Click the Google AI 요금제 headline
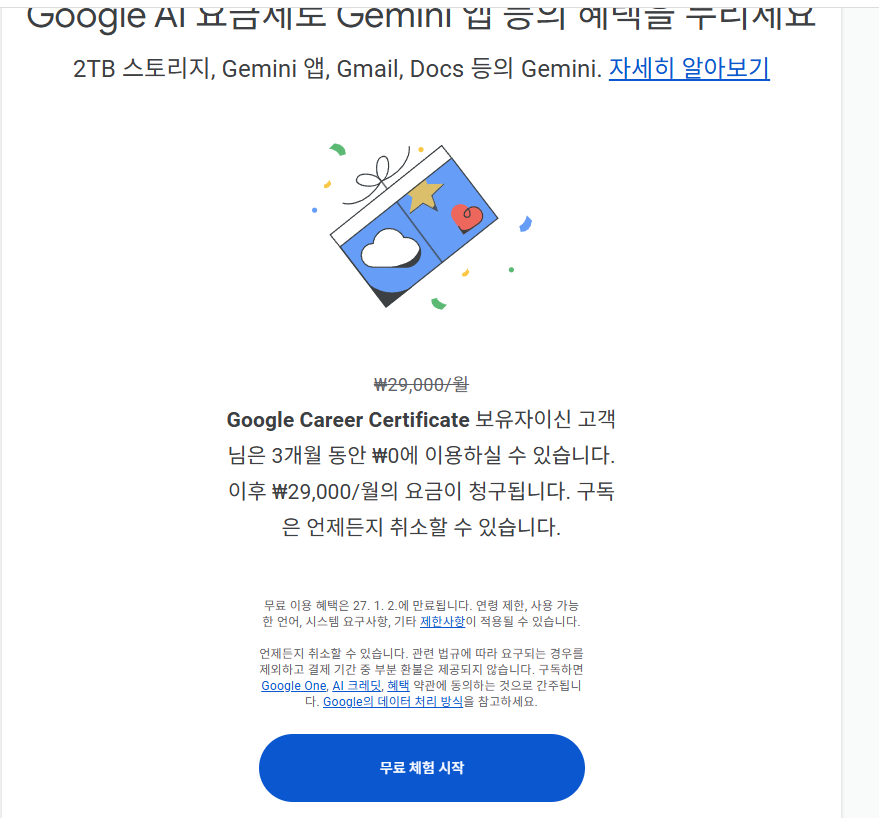 (421, 16)
